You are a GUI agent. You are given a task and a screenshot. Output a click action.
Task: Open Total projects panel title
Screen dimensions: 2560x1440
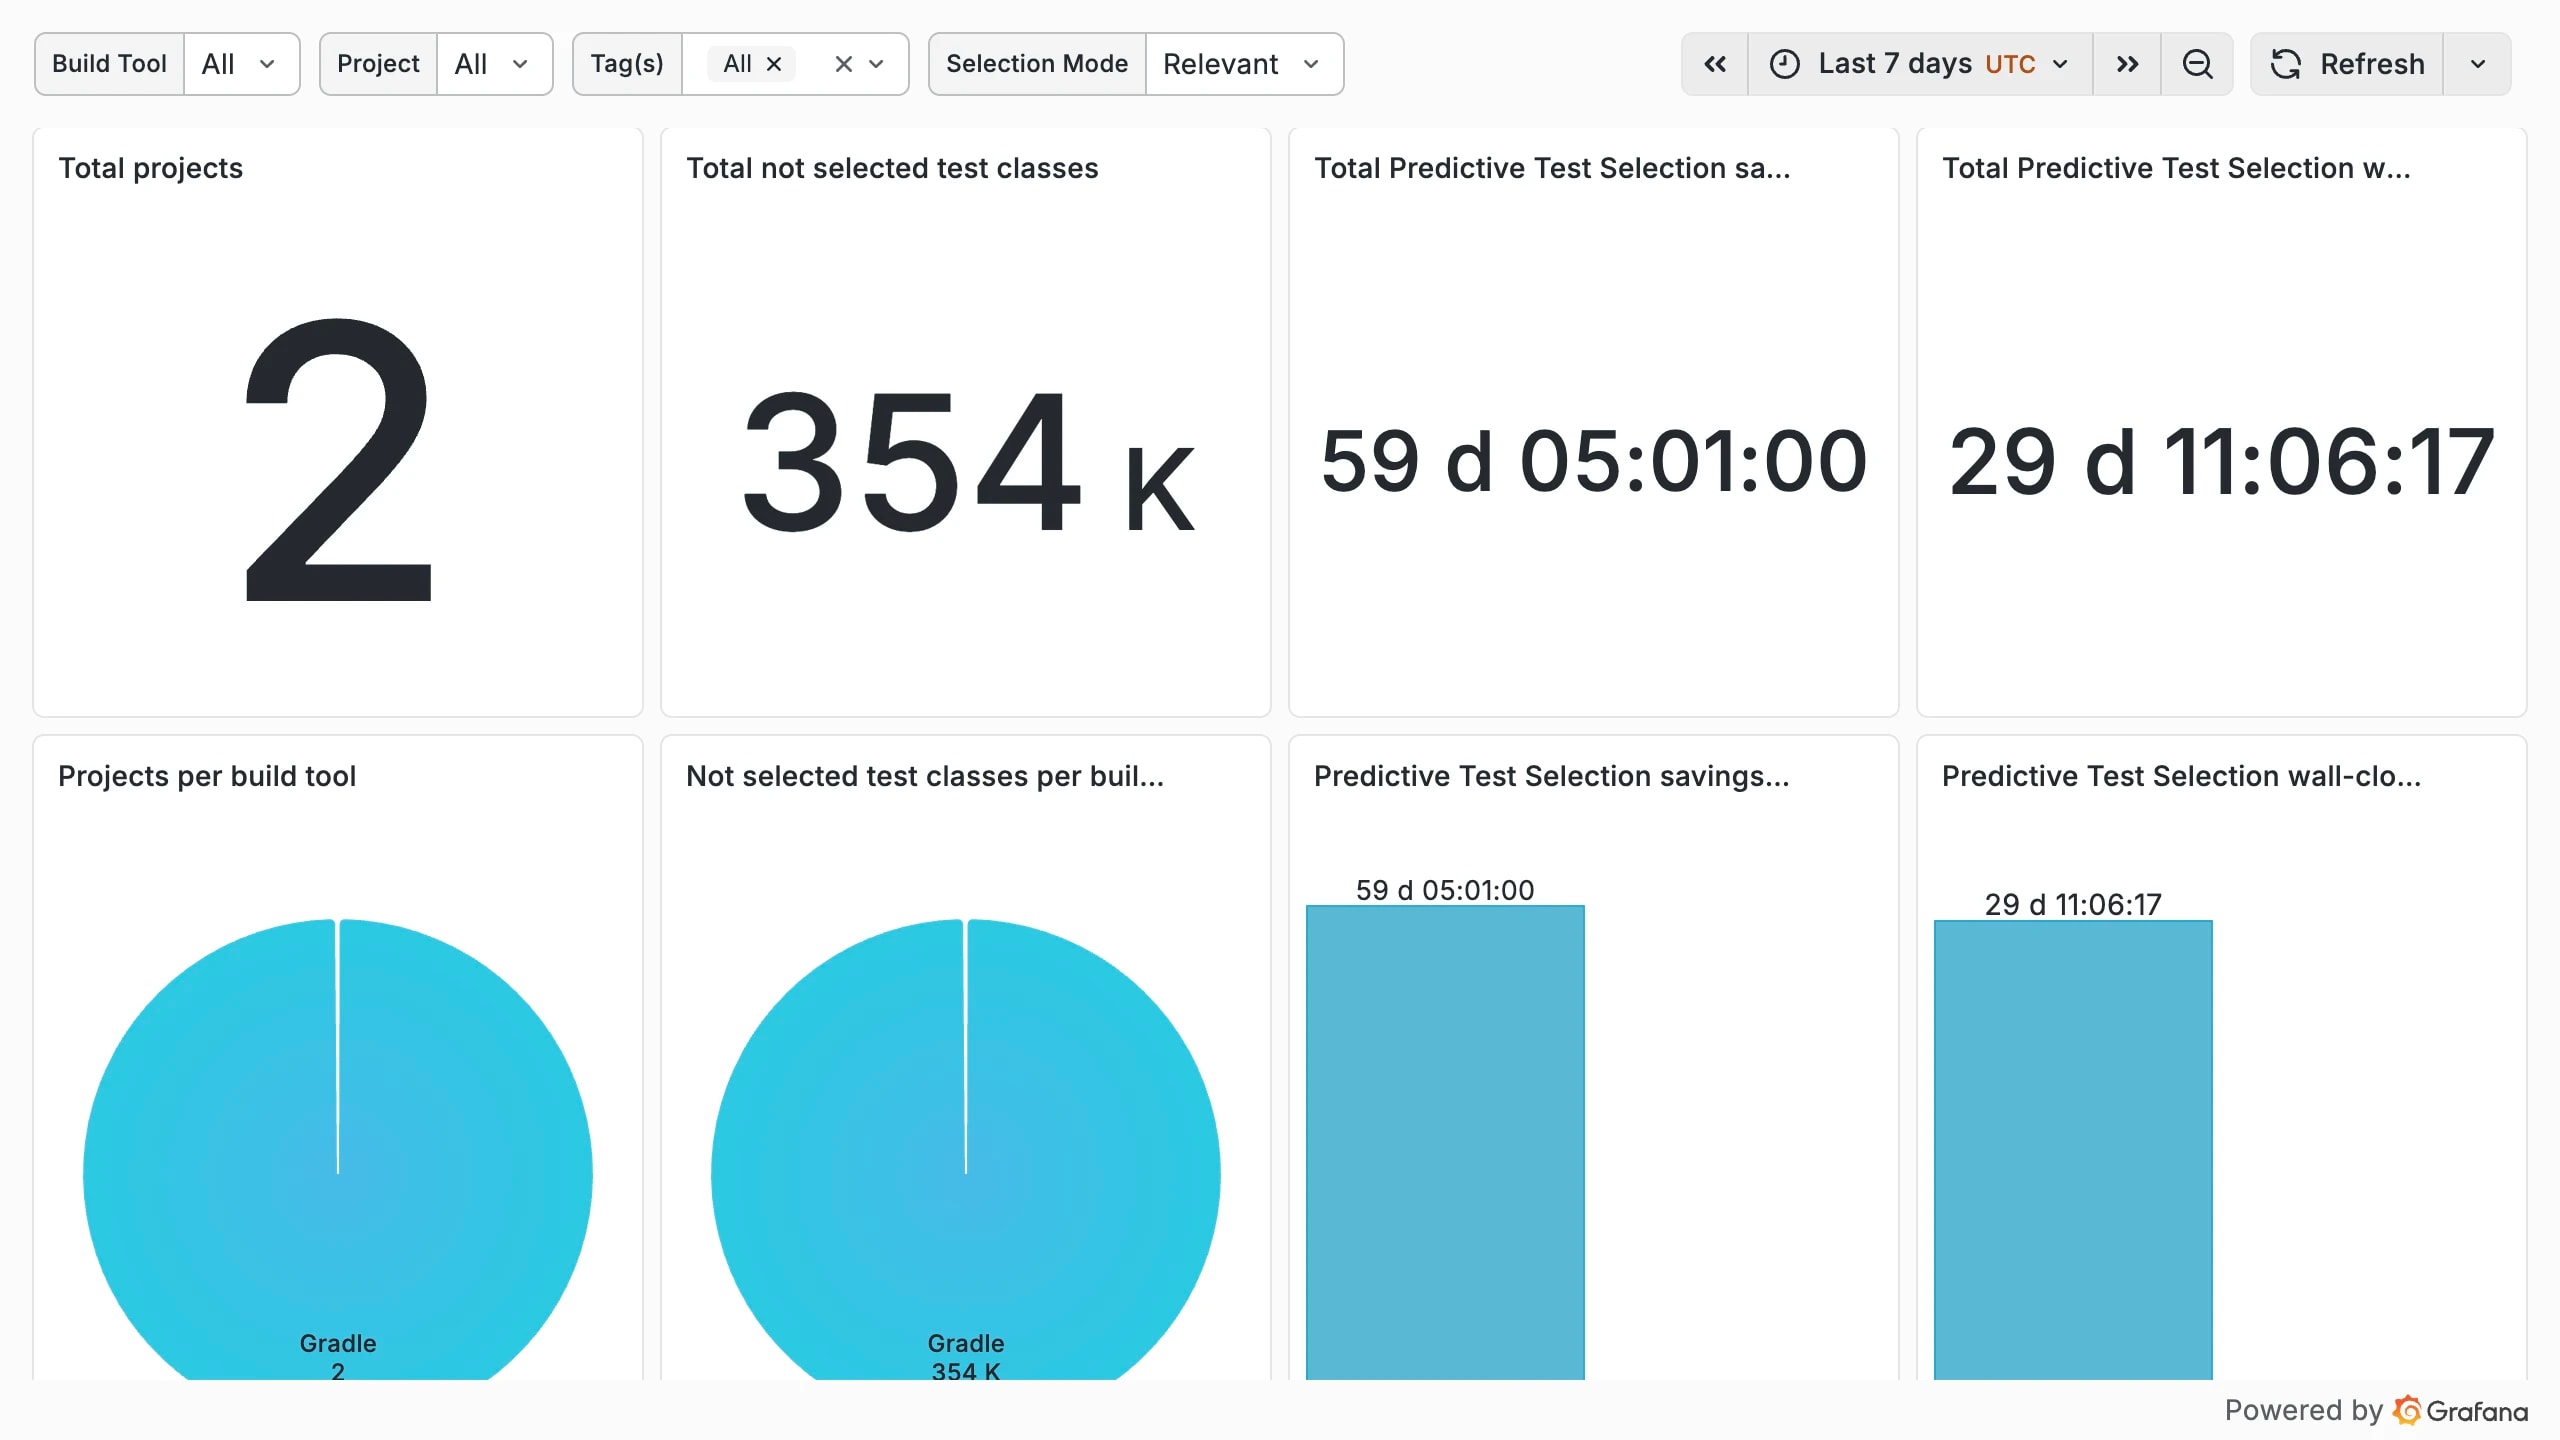pyautogui.click(x=150, y=168)
